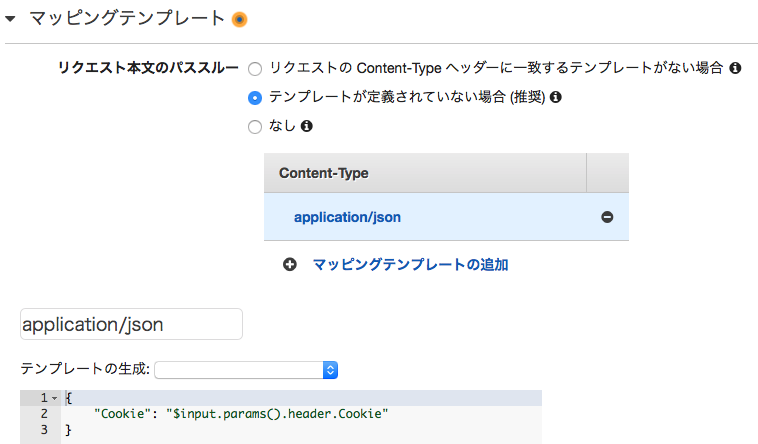Image resolution: width=758 pixels, height=444 pixels.
Task: Select the なし passthrough option
Action: 255,127
